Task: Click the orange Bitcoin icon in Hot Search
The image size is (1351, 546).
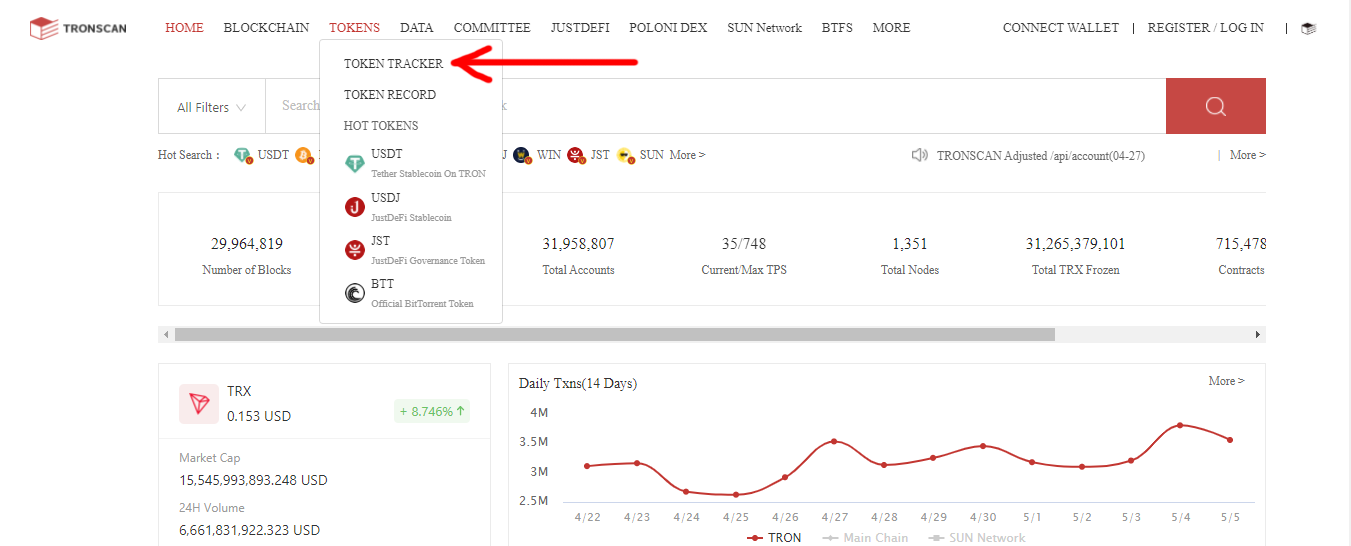Action: click(304, 156)
